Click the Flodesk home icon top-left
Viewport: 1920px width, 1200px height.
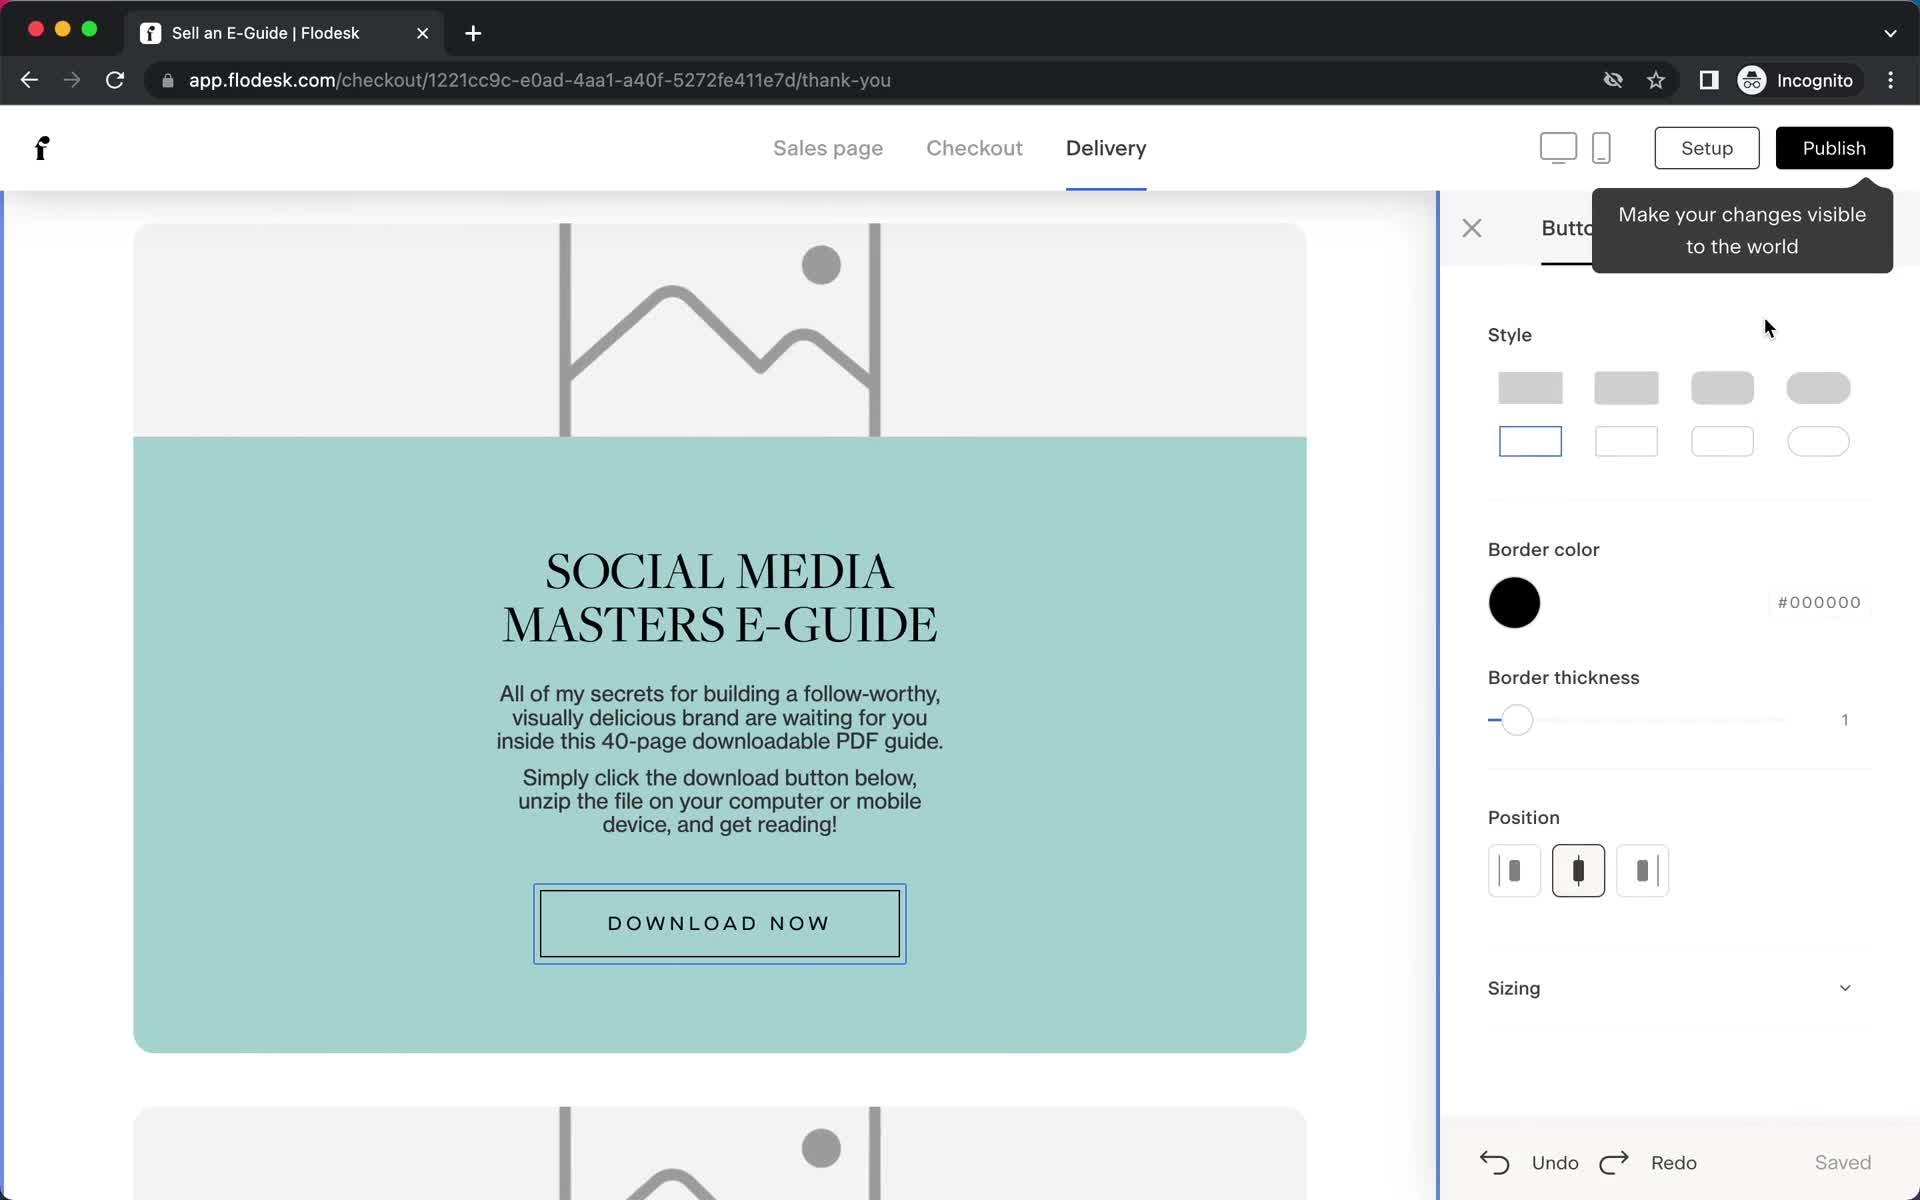(x=41, y=148)
